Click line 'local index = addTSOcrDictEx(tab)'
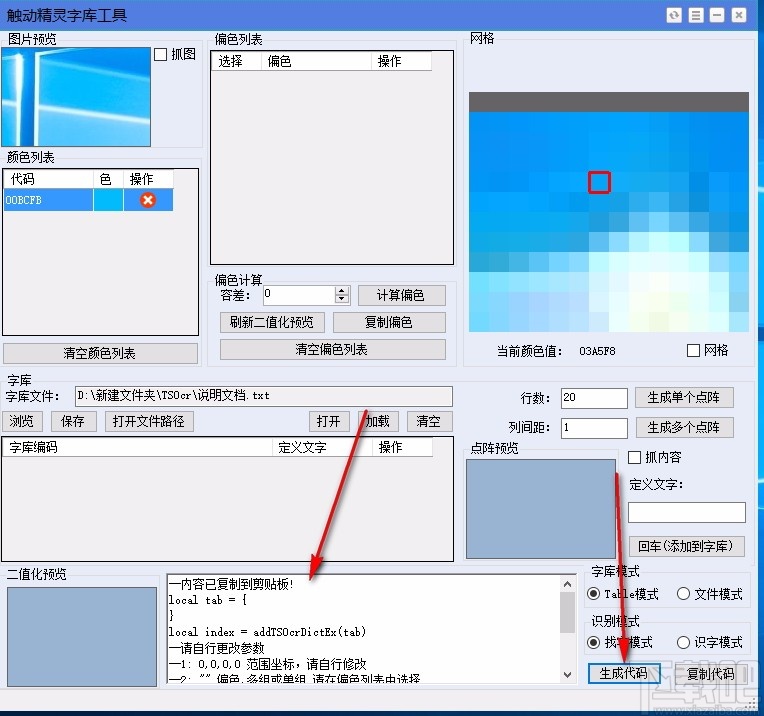This screenshot has width=764, height=716. click(267, 632)
